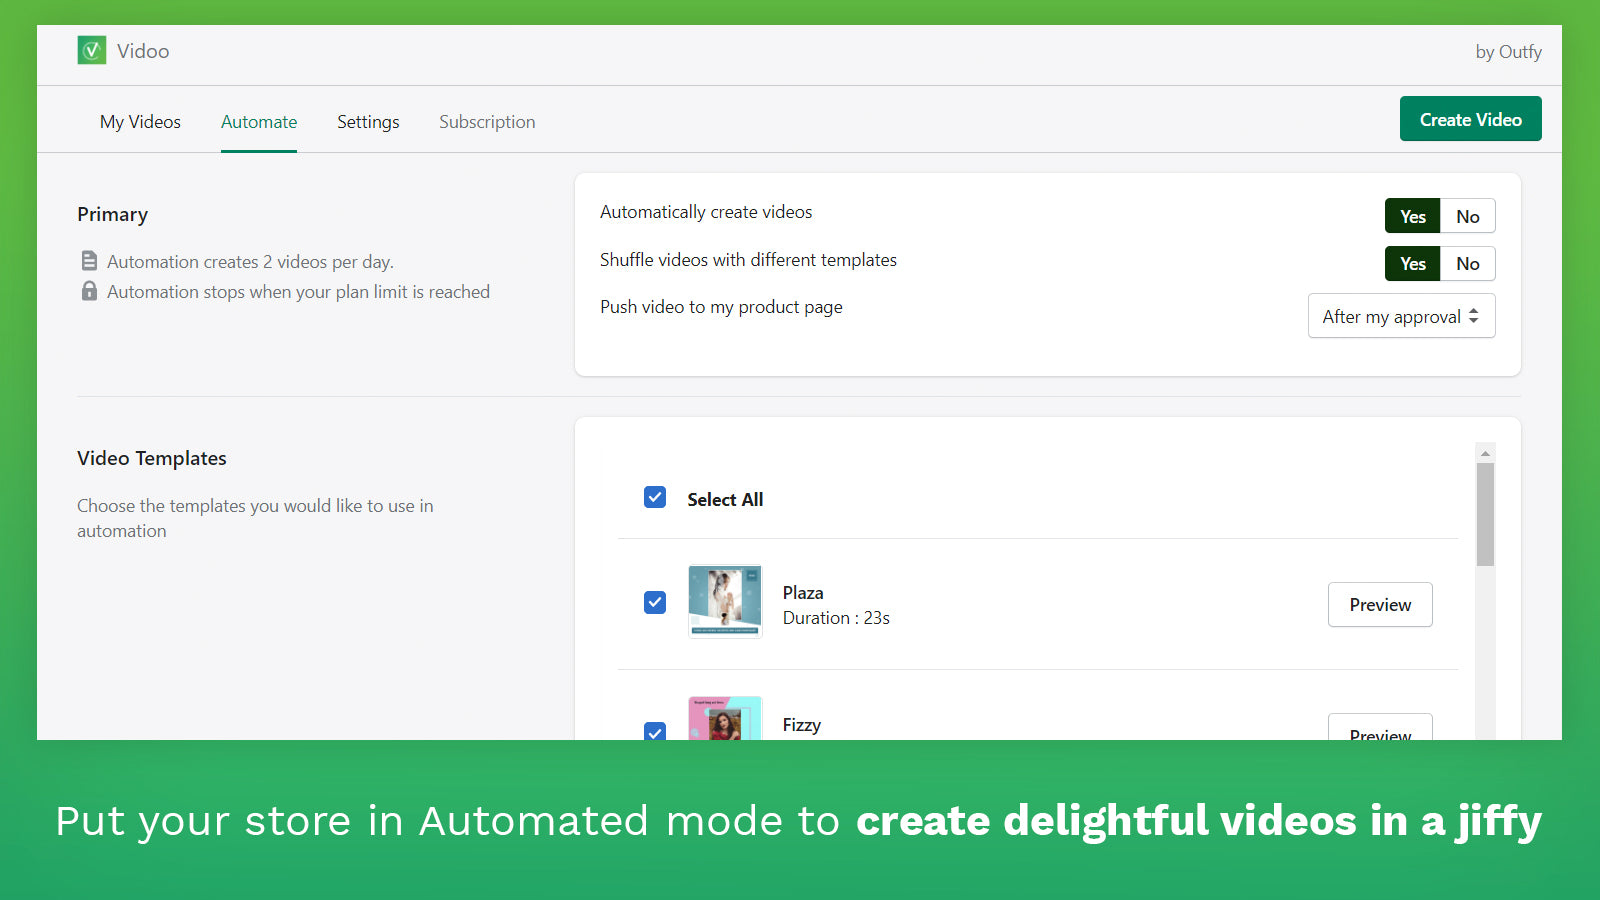
Task: Click the Create Video button
Action: coord(1470,118)
